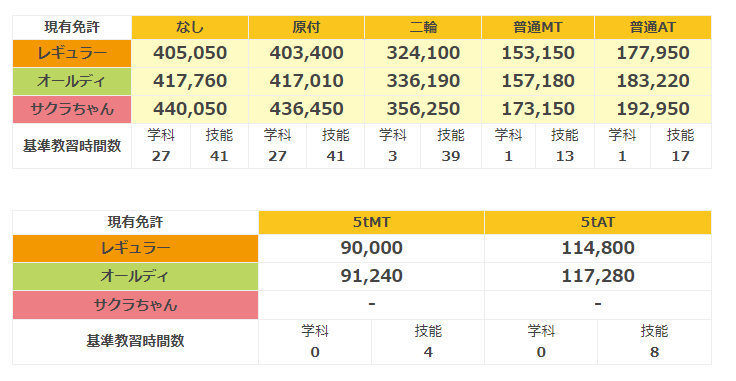Click the 5tMT レギュラー price 90,000
The height and width of the screenshot is (381, 736).
coord(371,248)
